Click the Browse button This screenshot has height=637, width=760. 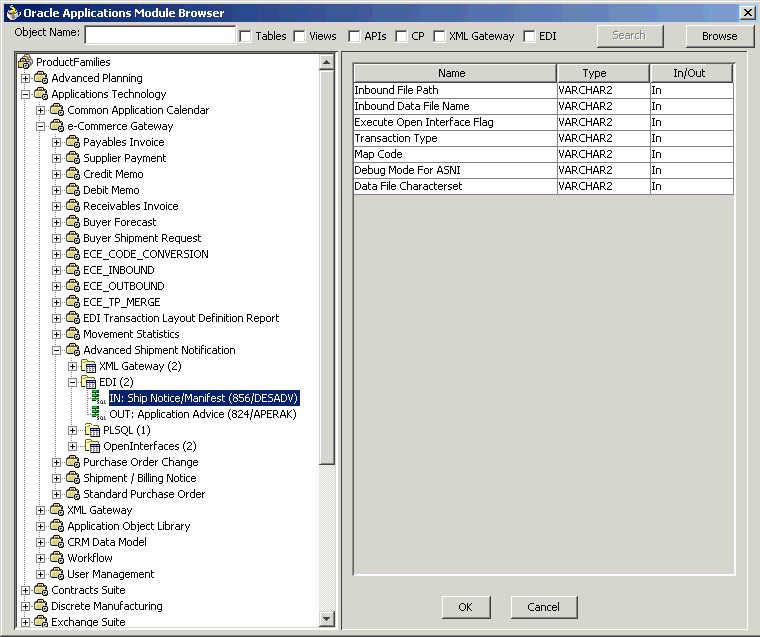coord(720,36)
